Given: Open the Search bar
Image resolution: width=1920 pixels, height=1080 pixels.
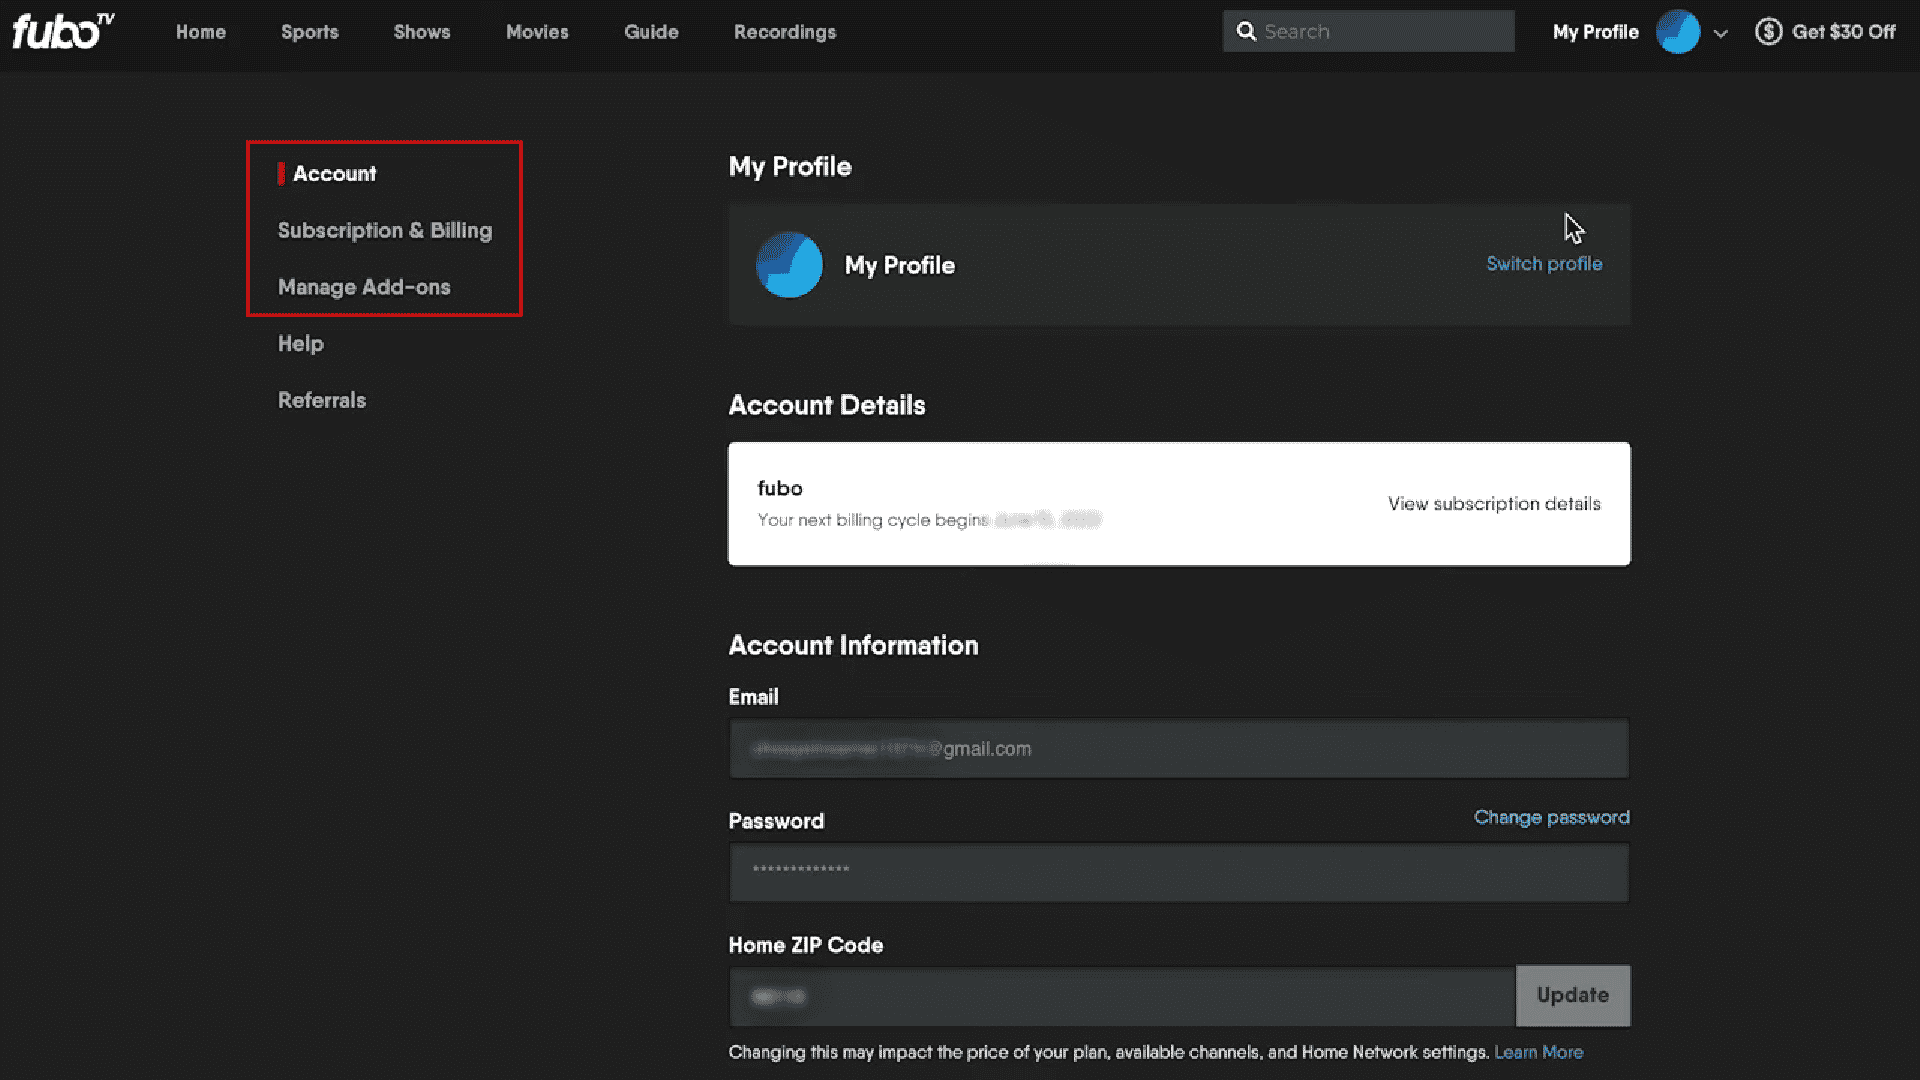Looking at the screenshot, I should (x=1367, y=32).
